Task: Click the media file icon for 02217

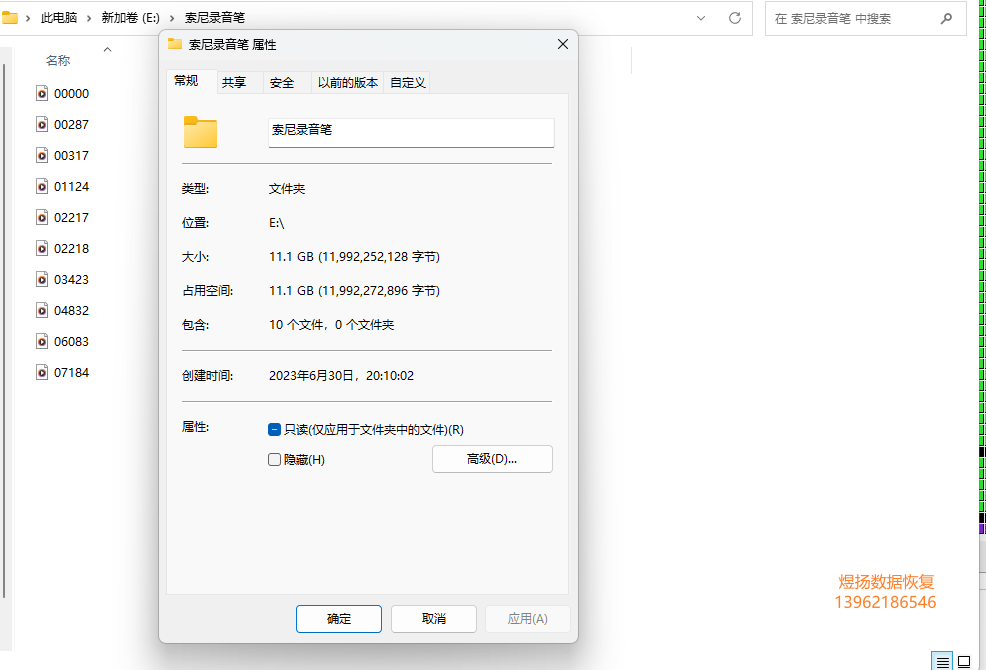Action: click(x=42, y=218)
